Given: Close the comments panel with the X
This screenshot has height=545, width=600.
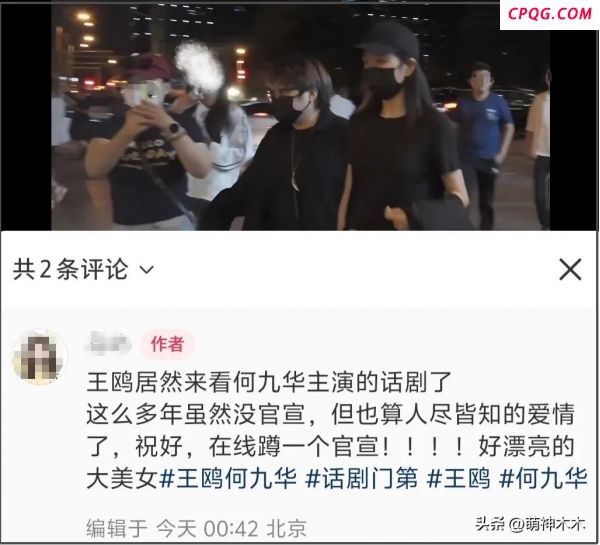Looking at the screenshot, I should (x=570, y=269).
